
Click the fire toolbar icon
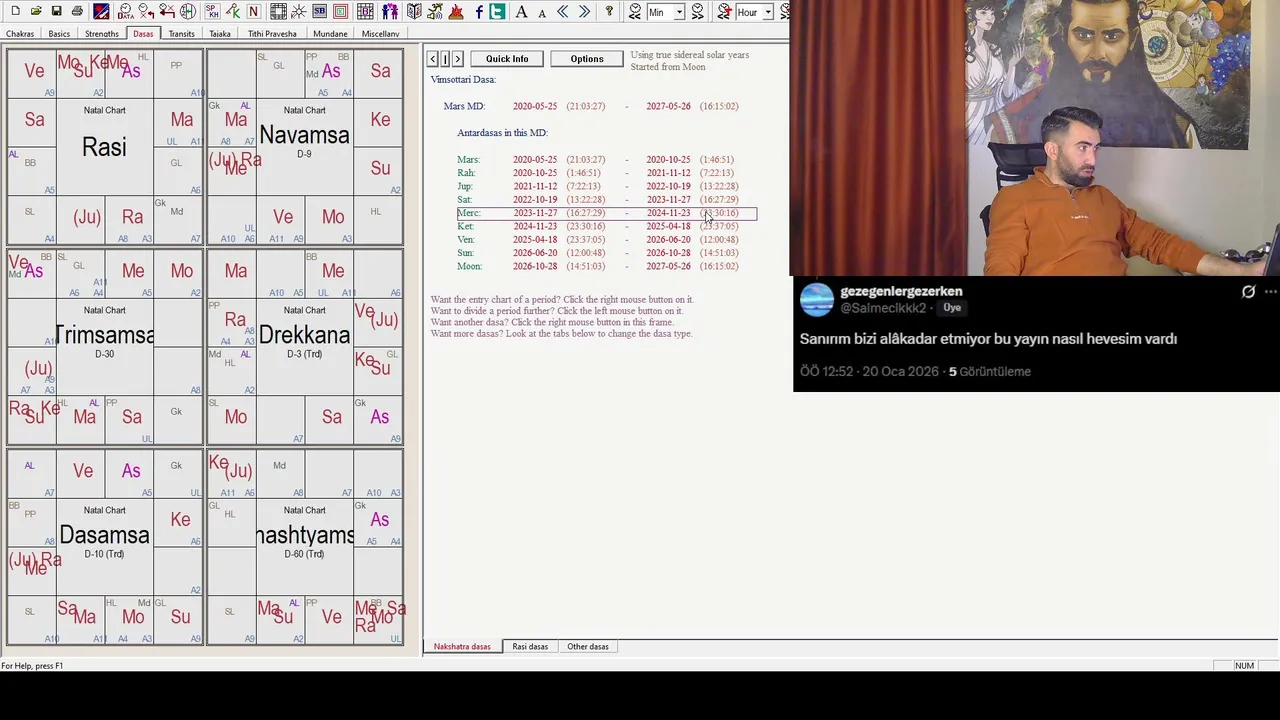[456, 11]
